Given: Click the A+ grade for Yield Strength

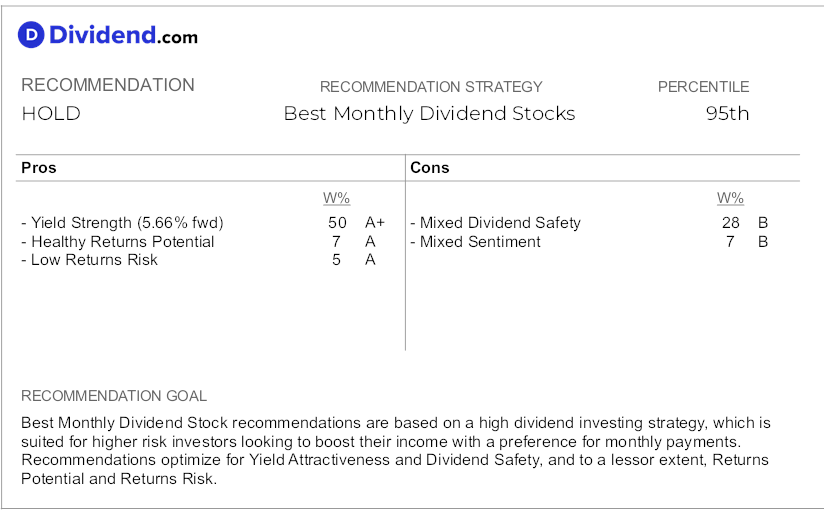Looking at the screenshot, I should [375, 223].
